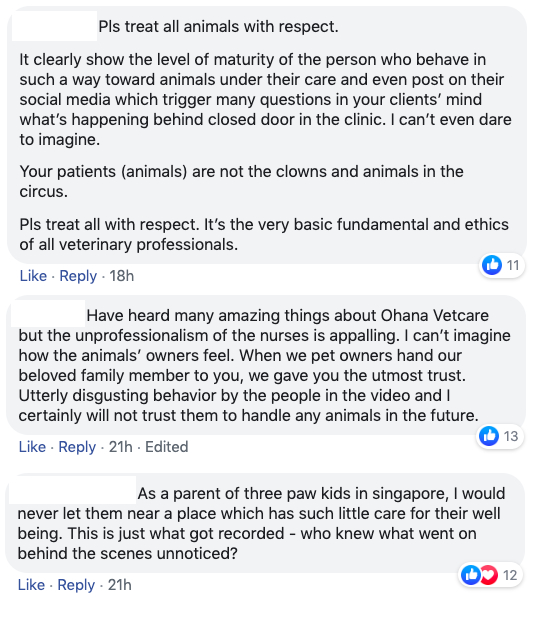Click the blue thumbs-up icon beside count 12
552x618 pixels.
click(471, 575)
